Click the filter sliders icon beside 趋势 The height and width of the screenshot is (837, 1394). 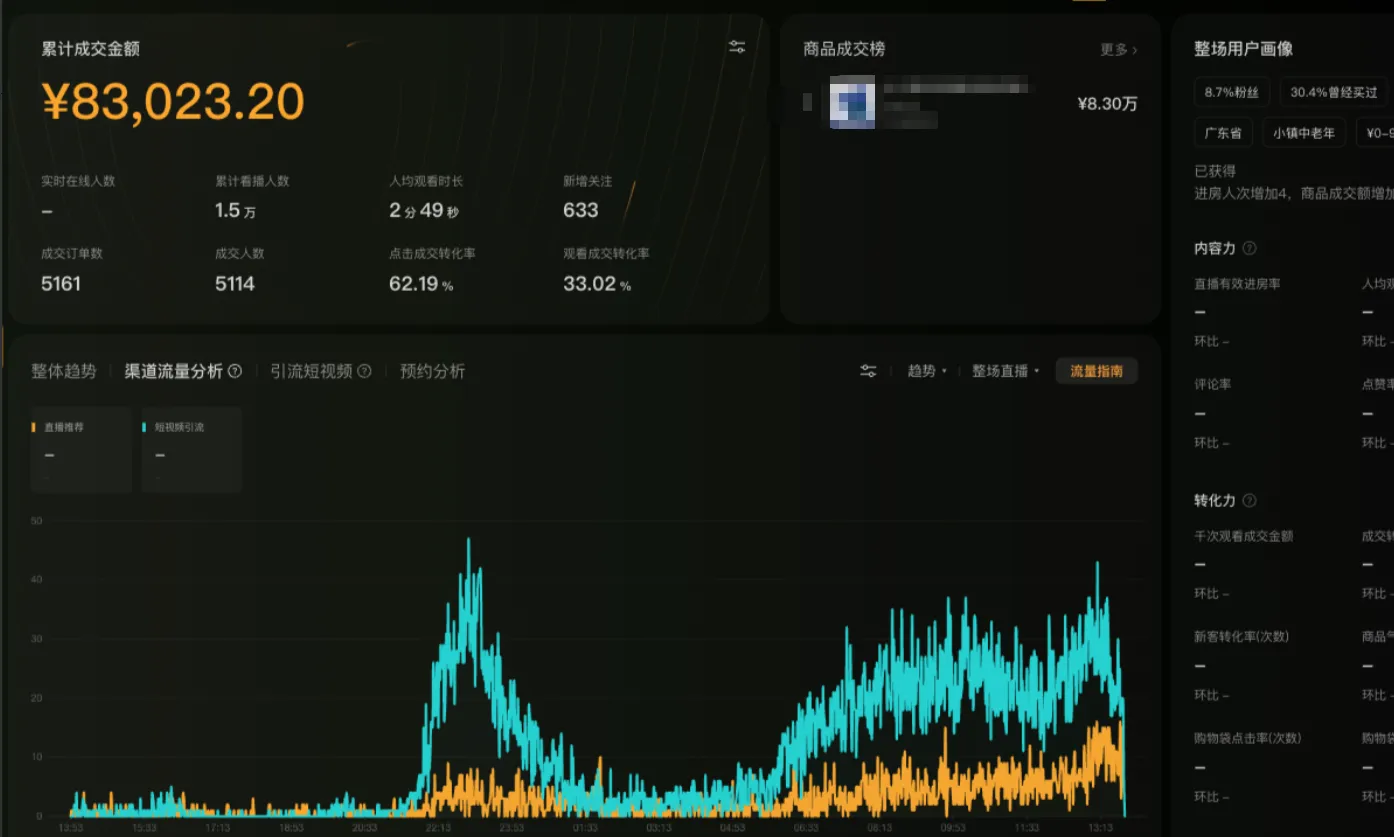click(868, 371)
